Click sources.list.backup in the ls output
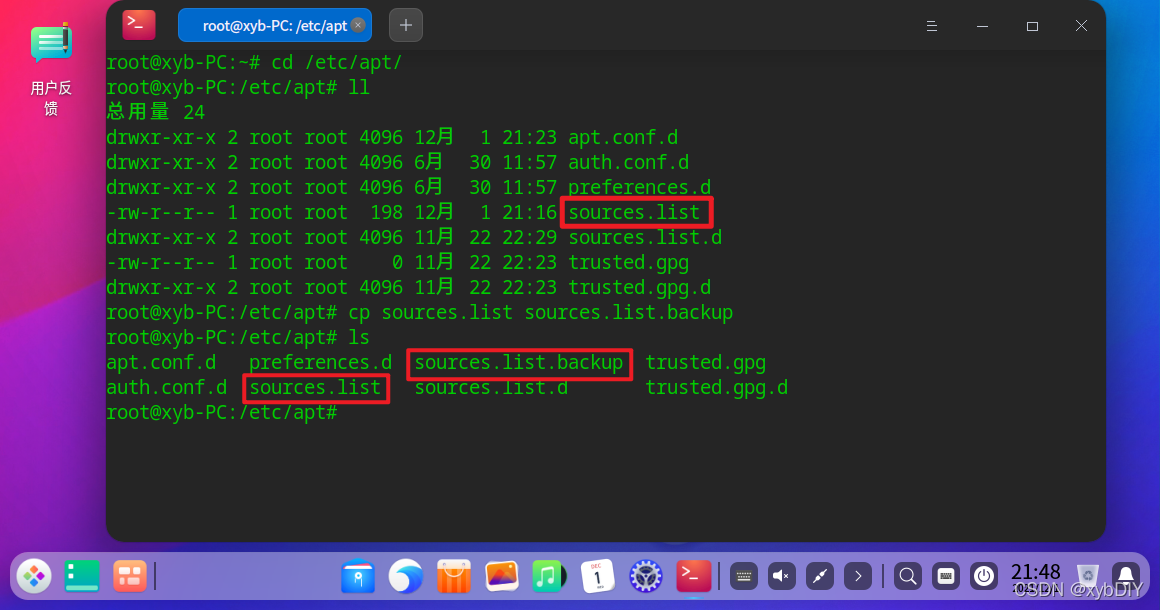The height and width of the screenshot is (610, 1160). coord(519,363)
